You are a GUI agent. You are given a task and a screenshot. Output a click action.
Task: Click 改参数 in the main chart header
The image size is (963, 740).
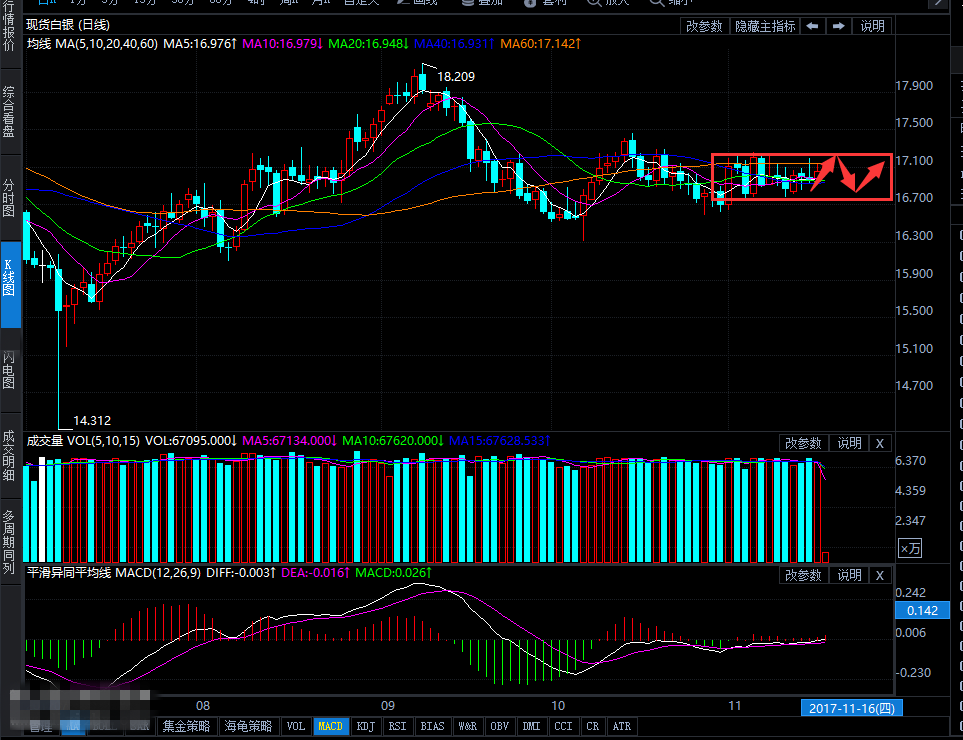point(706,26)
